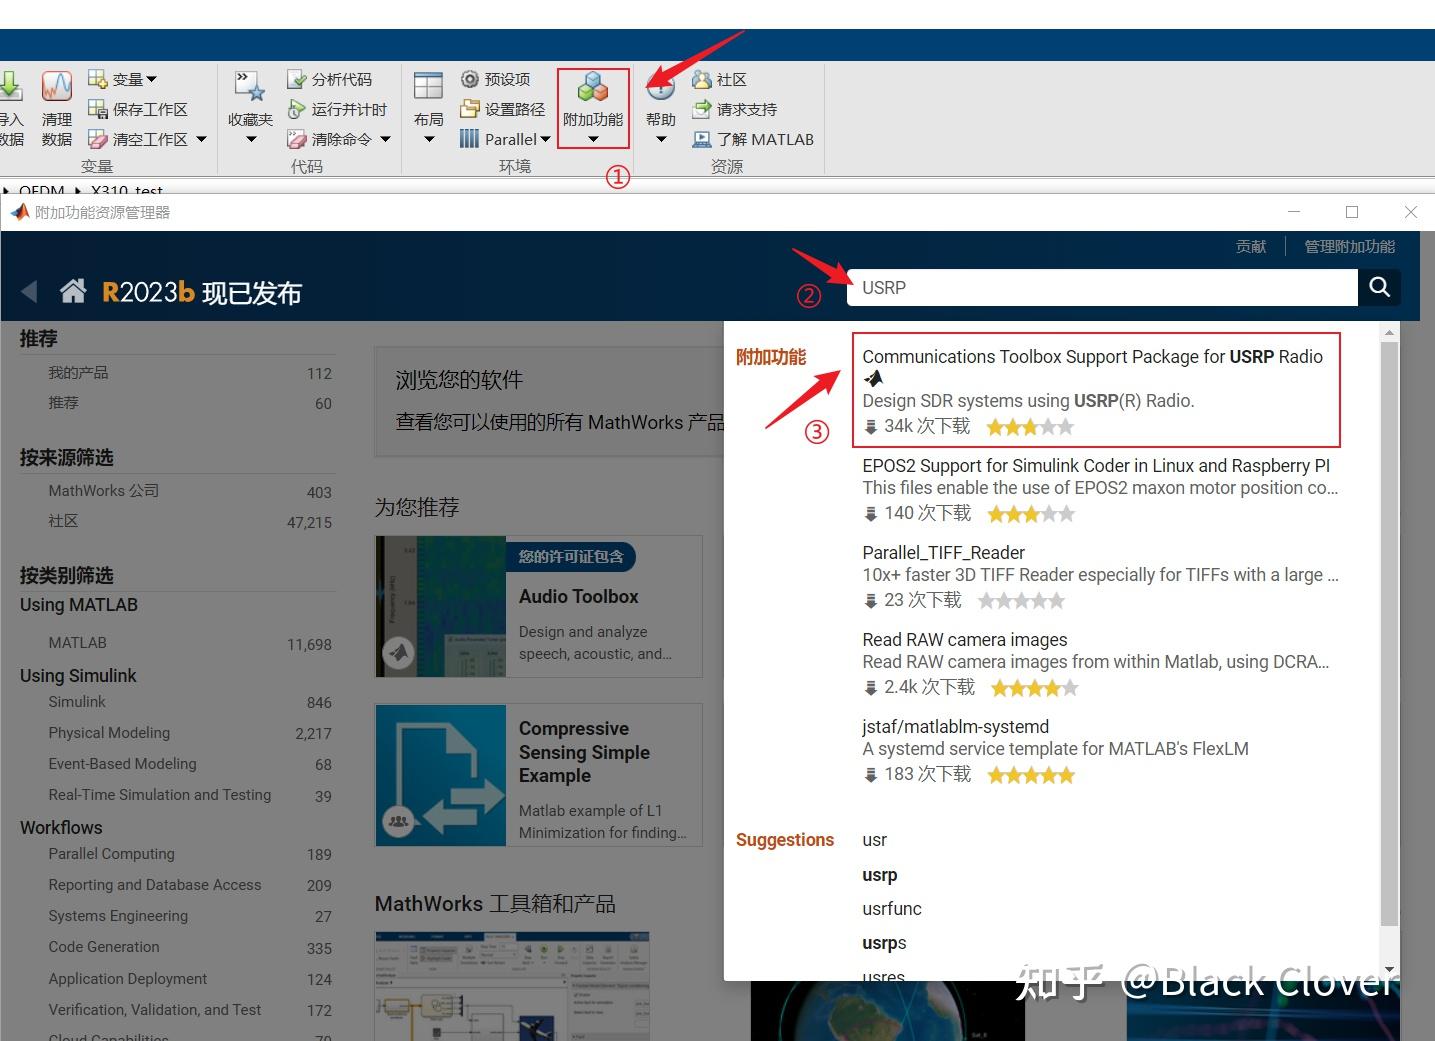
Task: Click Manage Add-Ons (管理附加功能) link
Action: point(1349,246)
